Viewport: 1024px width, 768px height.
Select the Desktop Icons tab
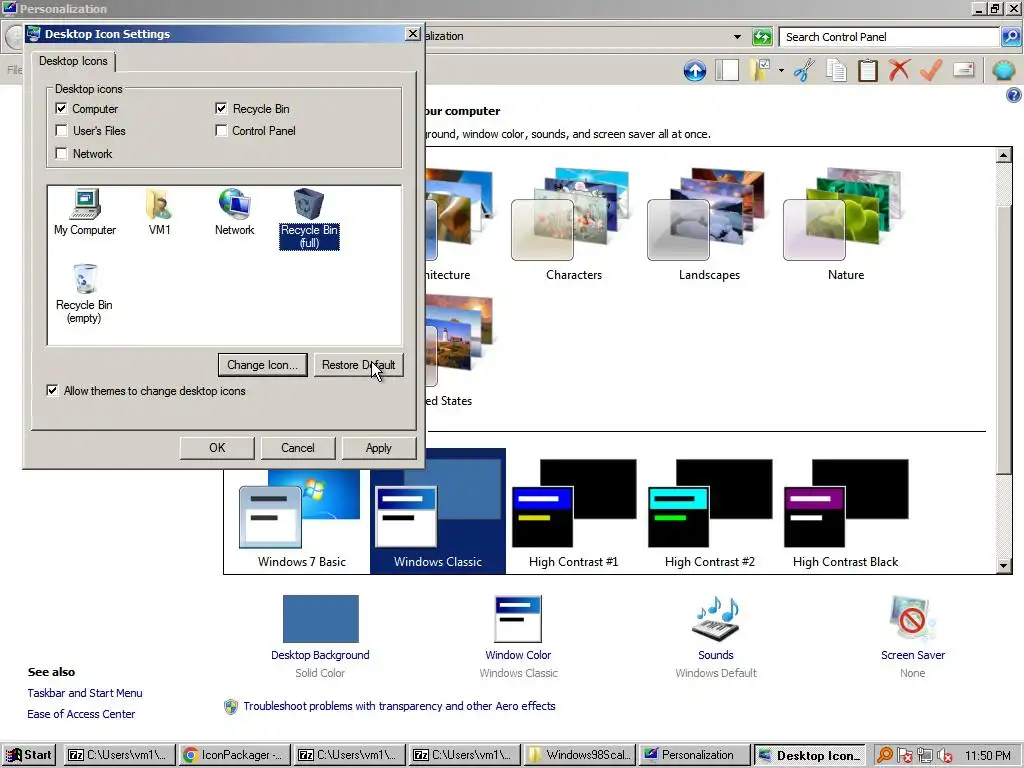pos(73,61)
